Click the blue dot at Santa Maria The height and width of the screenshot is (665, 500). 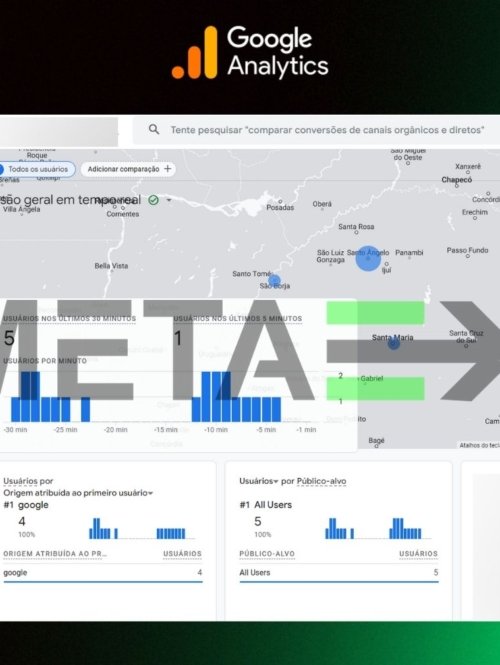coord(394,344)
